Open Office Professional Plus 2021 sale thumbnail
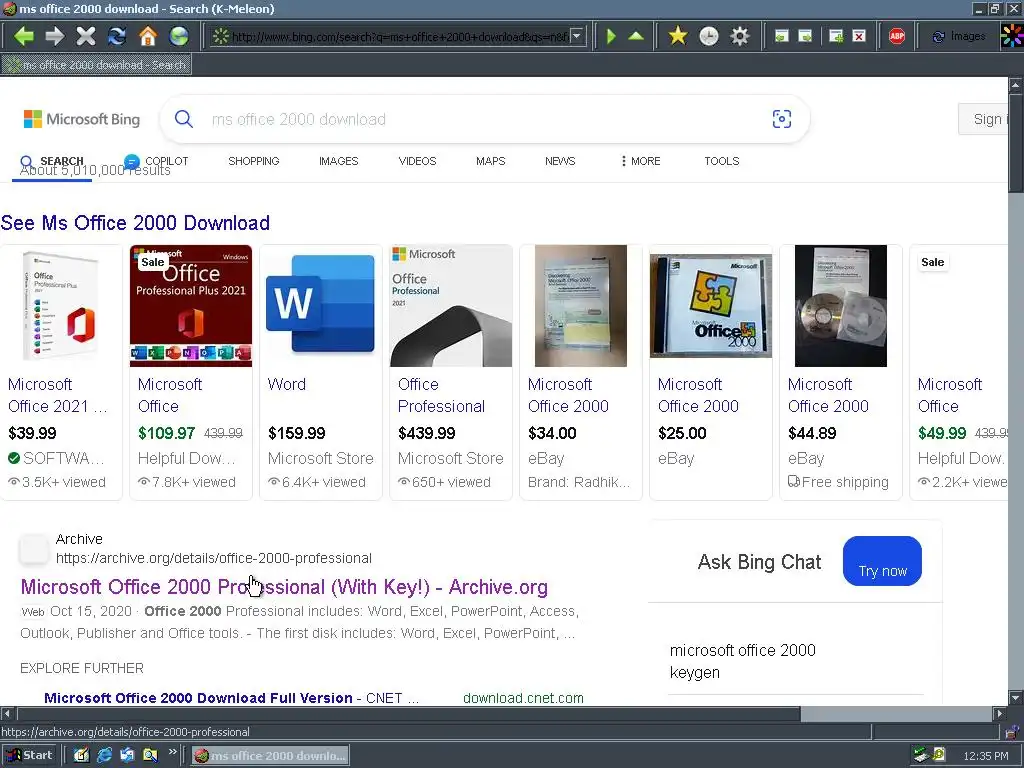Image resolution: width=1024 pixels, height=768 pixels. (191, 306)
